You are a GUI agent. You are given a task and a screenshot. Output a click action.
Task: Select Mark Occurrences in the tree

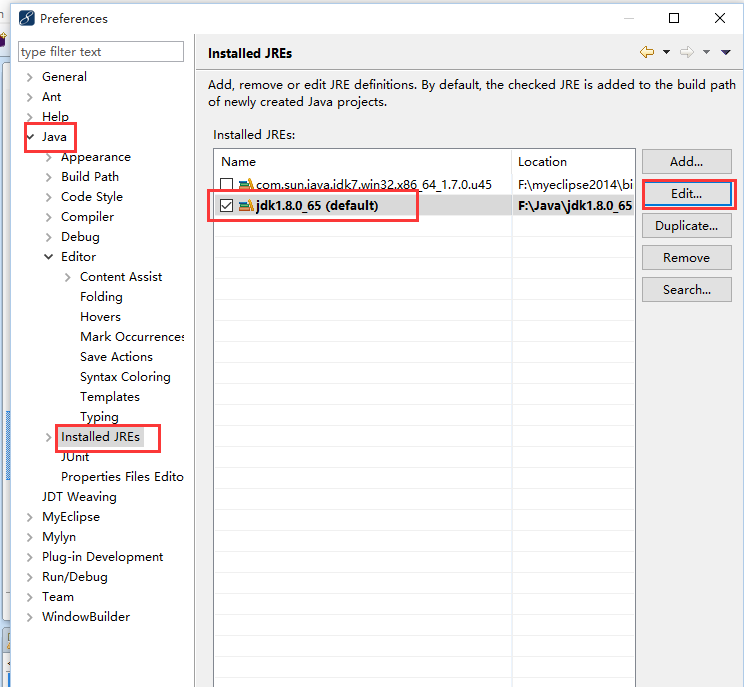pos(132,337)
